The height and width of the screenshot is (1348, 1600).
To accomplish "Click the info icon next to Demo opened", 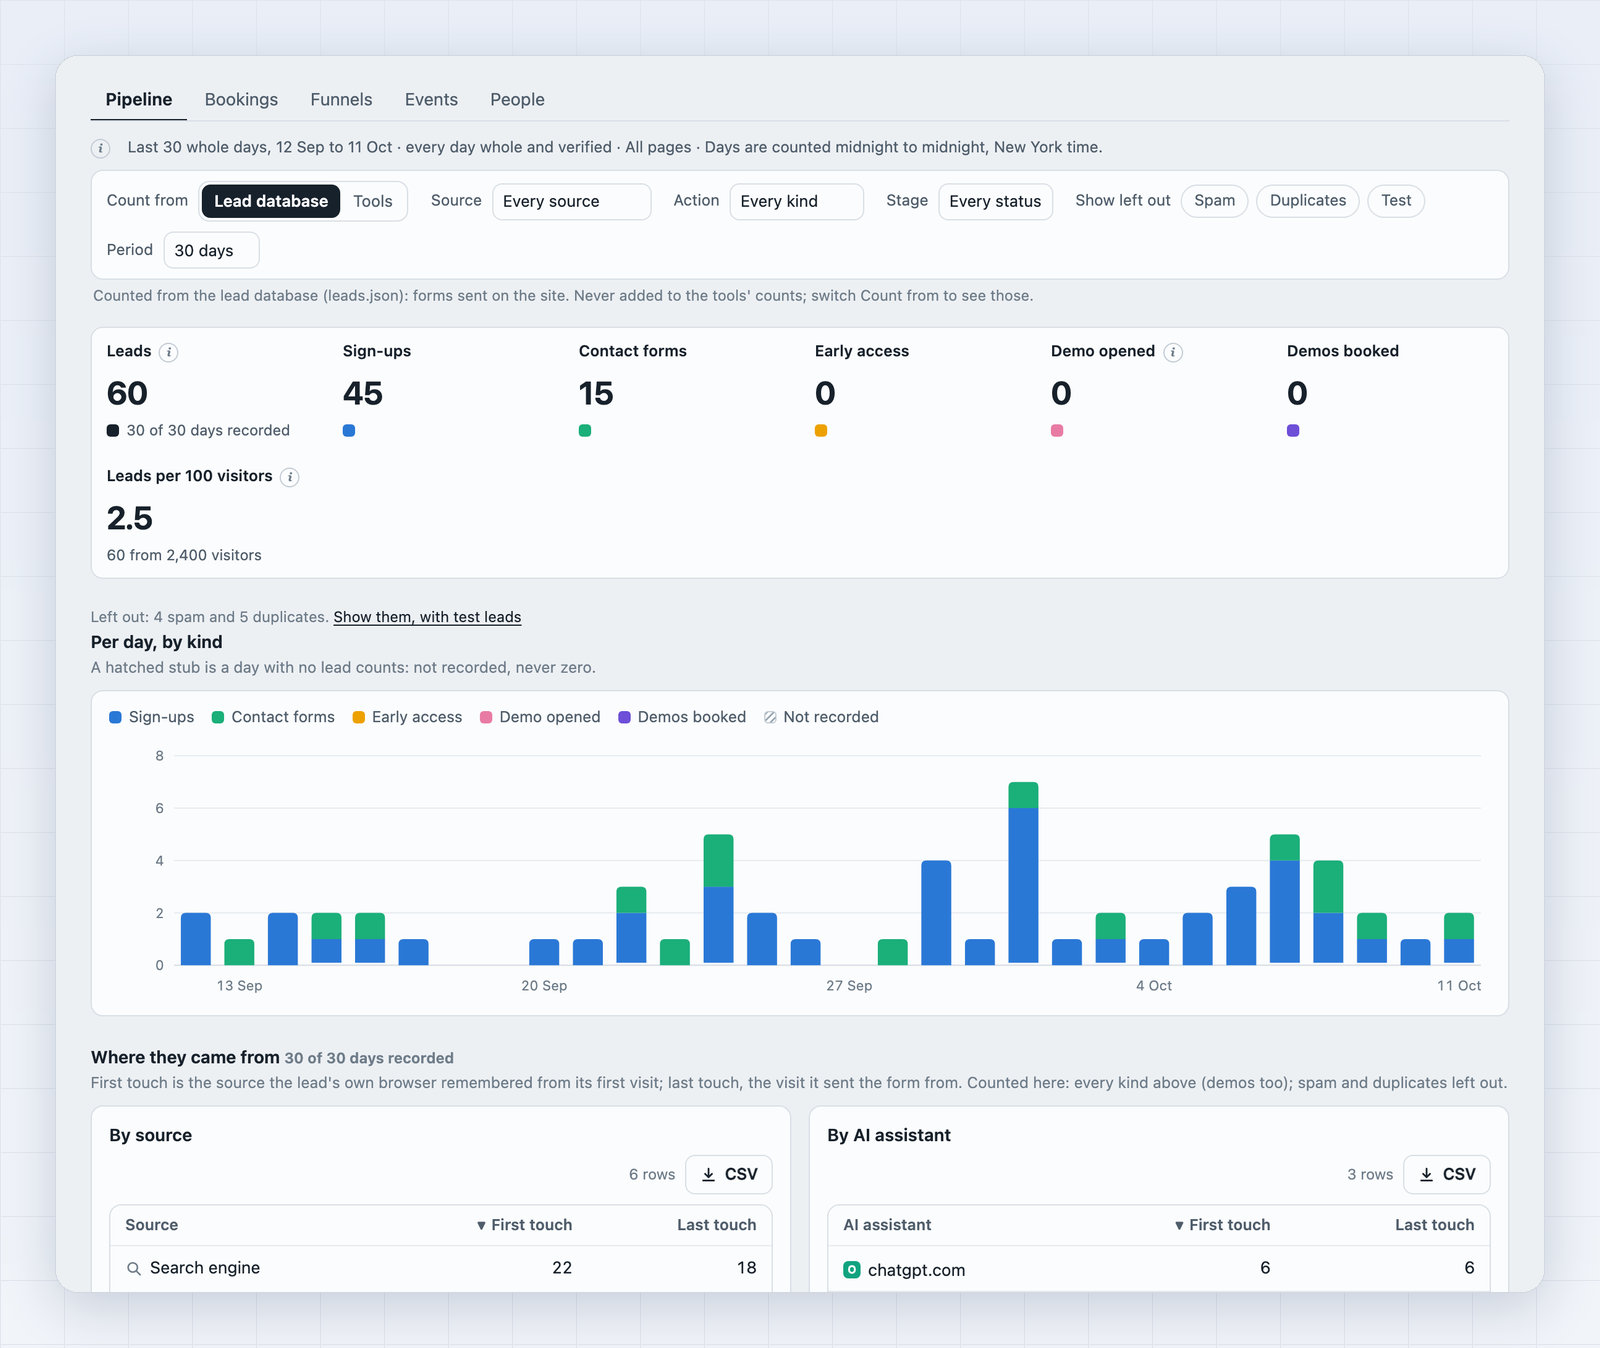I will click(1173, 352).
